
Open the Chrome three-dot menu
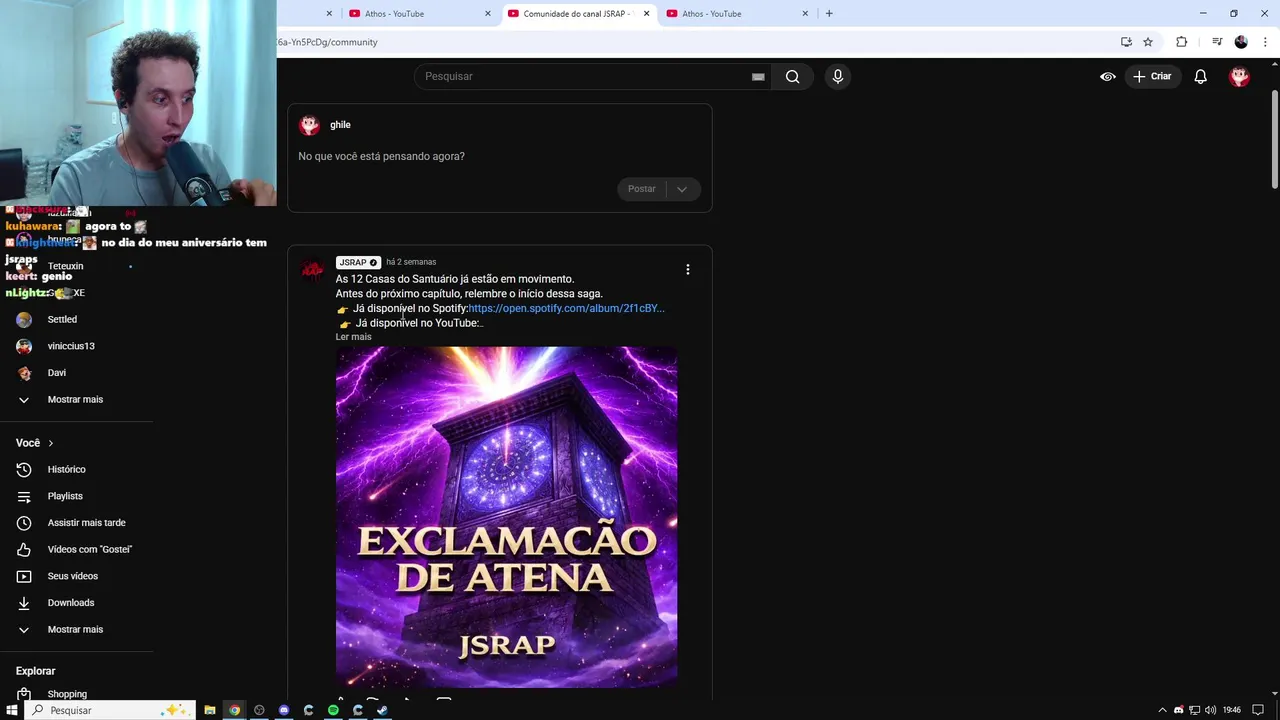pos(1265,42)
